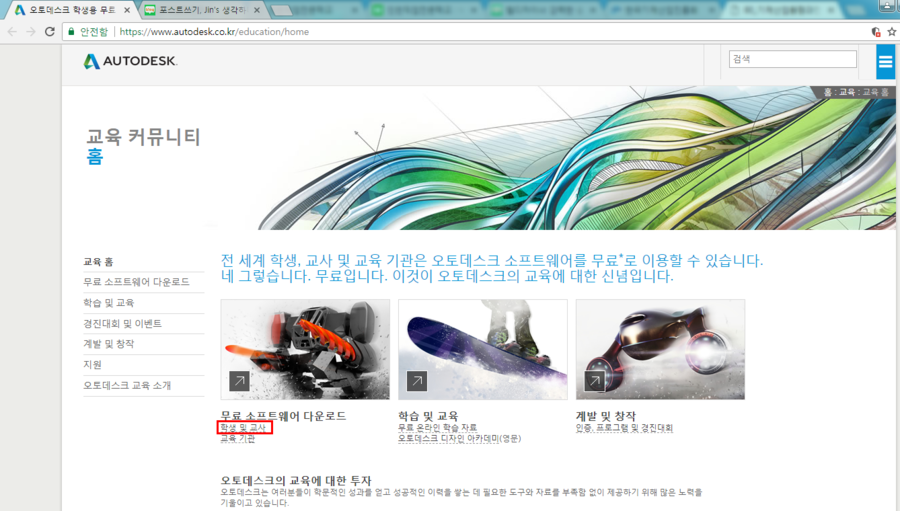Viewport: 900px width, 511px height.
Task: Select 학습 및 교육 in sidebar
Action: coord(108,303)
